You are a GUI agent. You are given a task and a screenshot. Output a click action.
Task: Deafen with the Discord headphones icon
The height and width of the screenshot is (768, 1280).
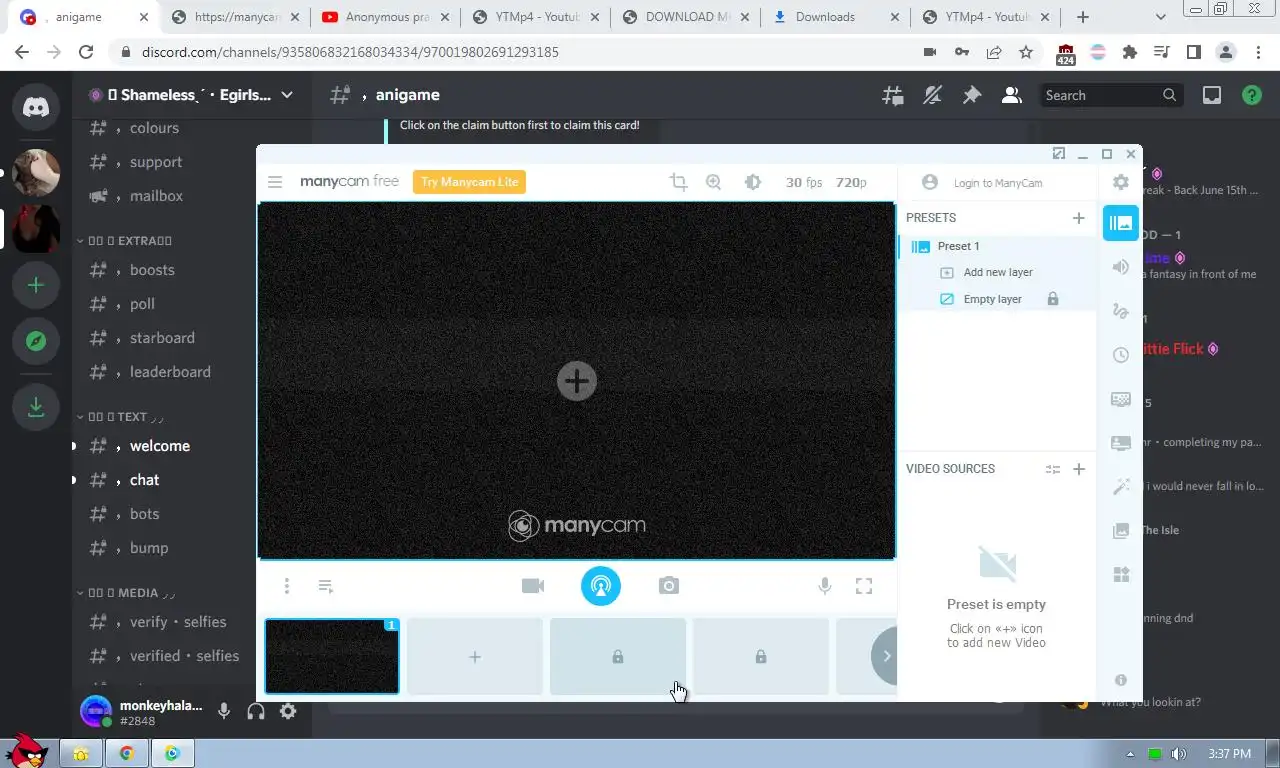256,711
